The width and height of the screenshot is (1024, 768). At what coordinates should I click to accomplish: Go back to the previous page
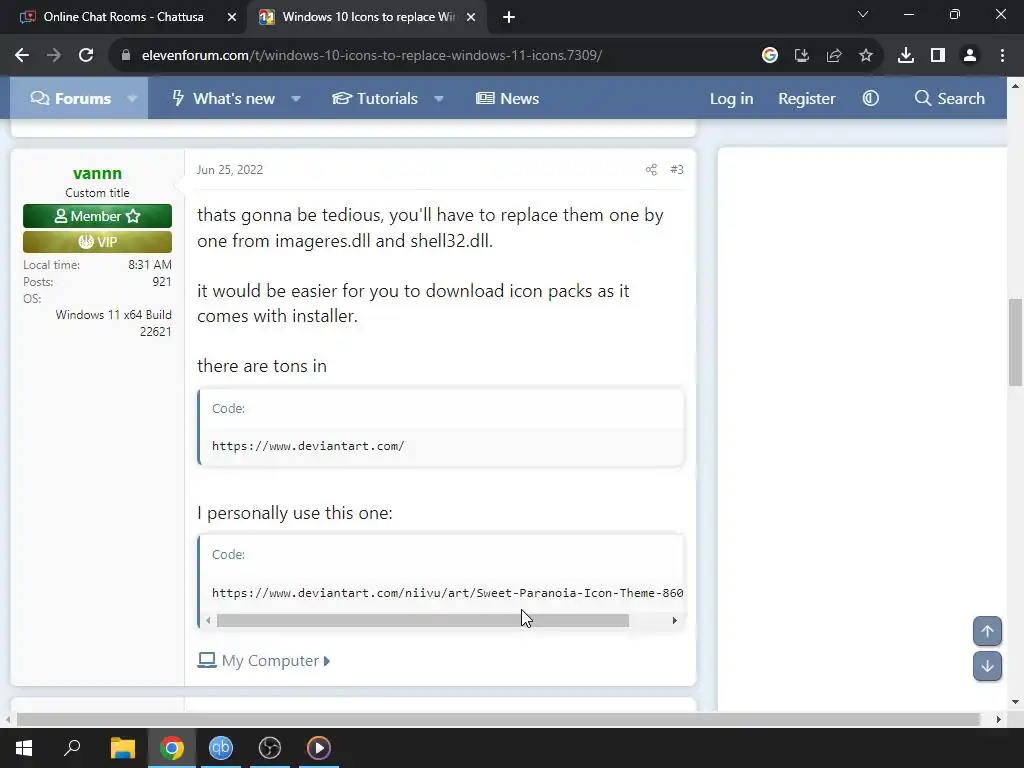22,56
